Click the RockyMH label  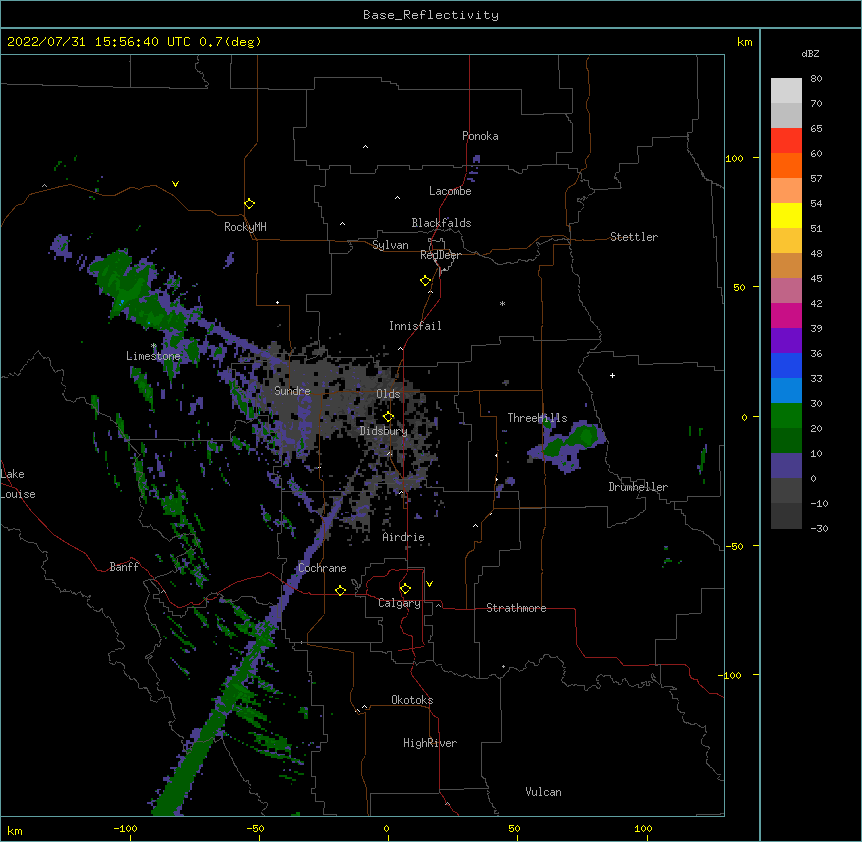click(x=245, y=227)
